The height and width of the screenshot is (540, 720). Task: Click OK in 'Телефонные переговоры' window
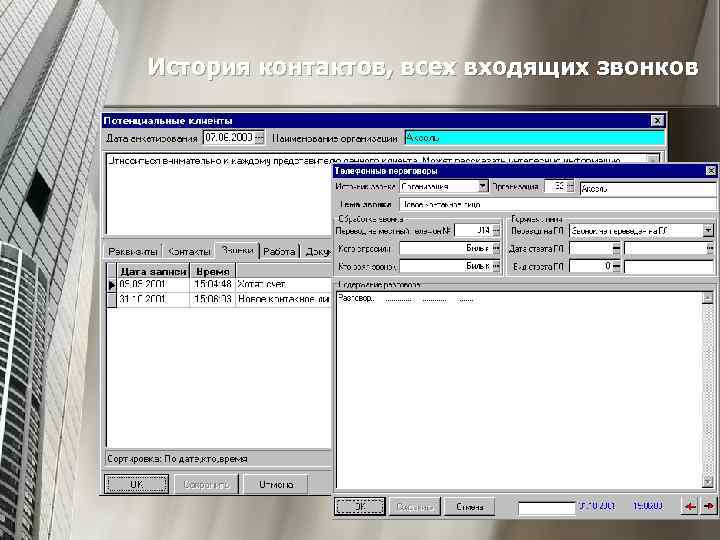pyautogui.click(x=360, y=506)
